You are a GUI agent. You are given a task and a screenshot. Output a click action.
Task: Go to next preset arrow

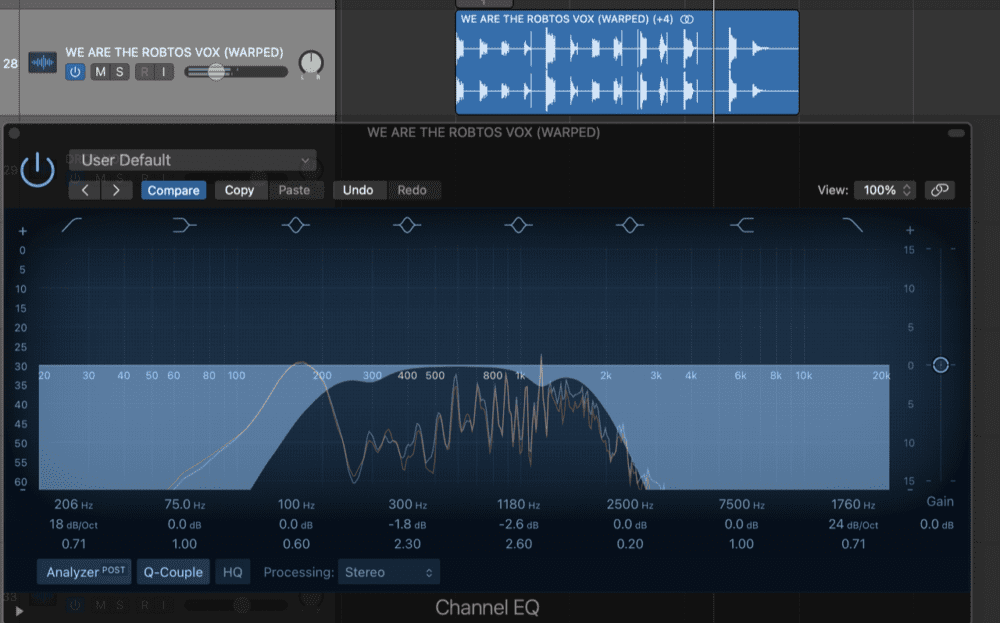tap(117, 190)
